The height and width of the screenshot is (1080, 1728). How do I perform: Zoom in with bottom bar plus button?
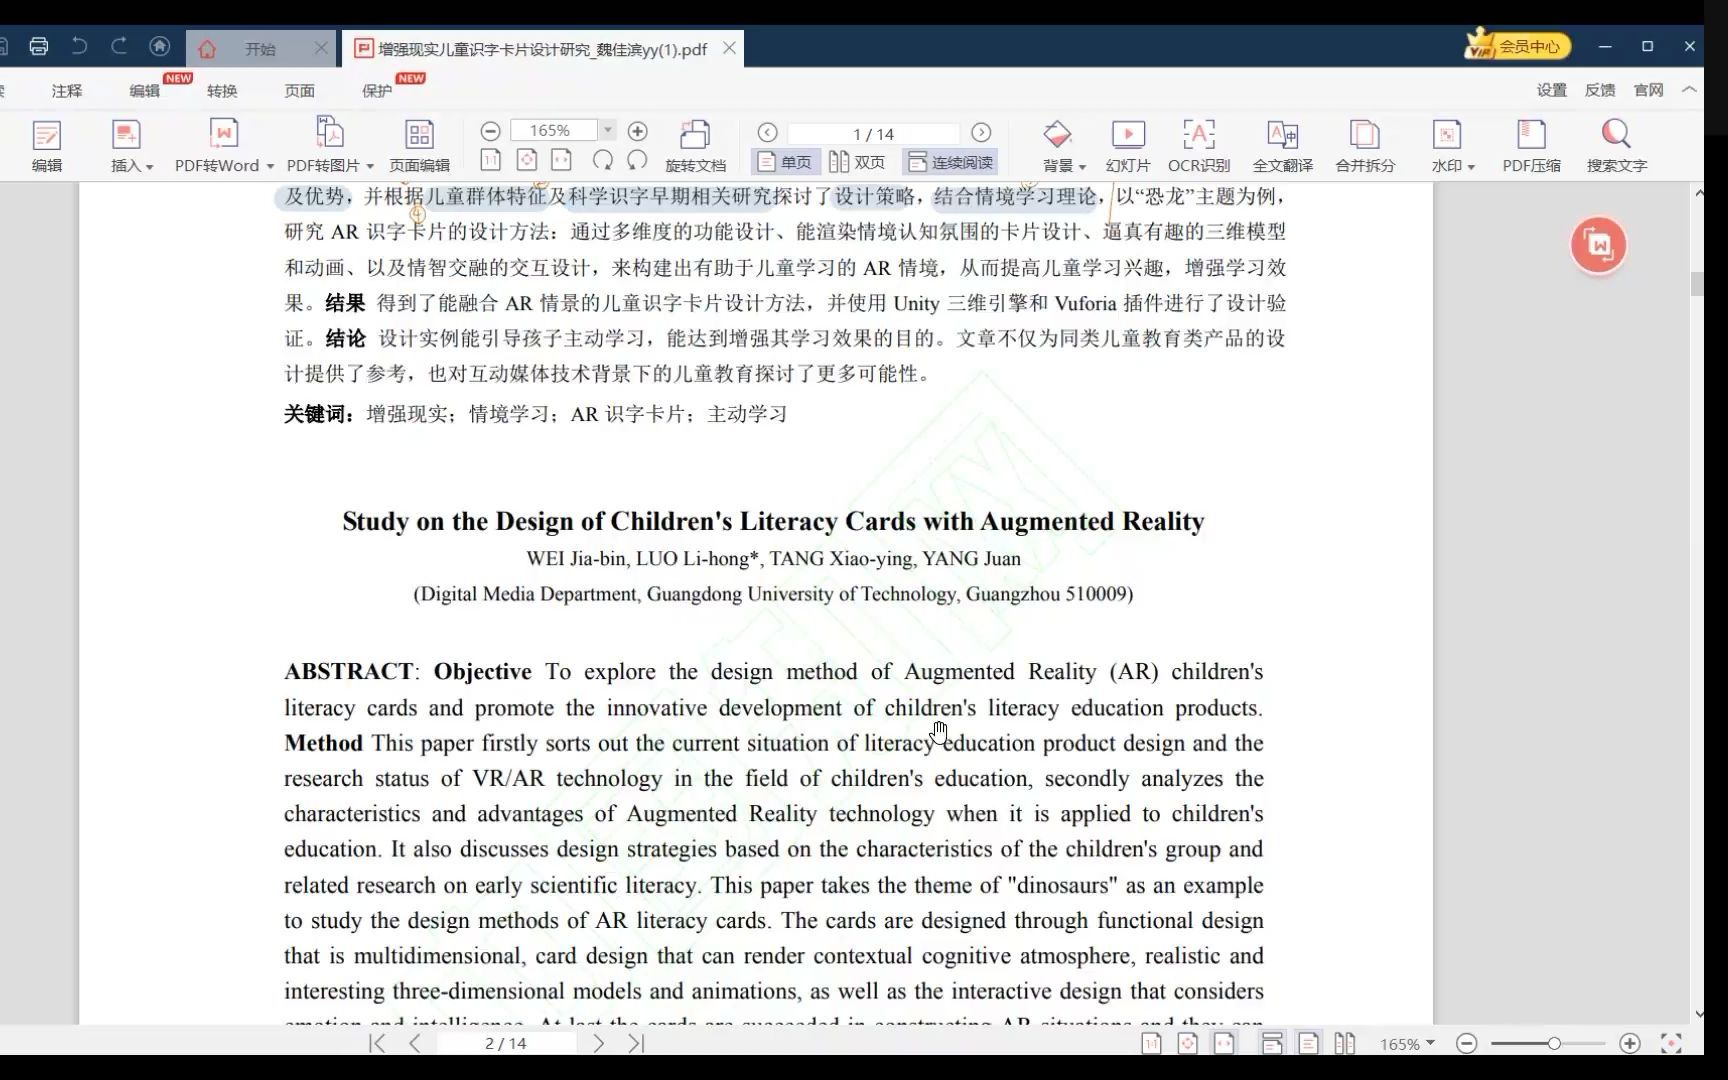point(1629,1043)
